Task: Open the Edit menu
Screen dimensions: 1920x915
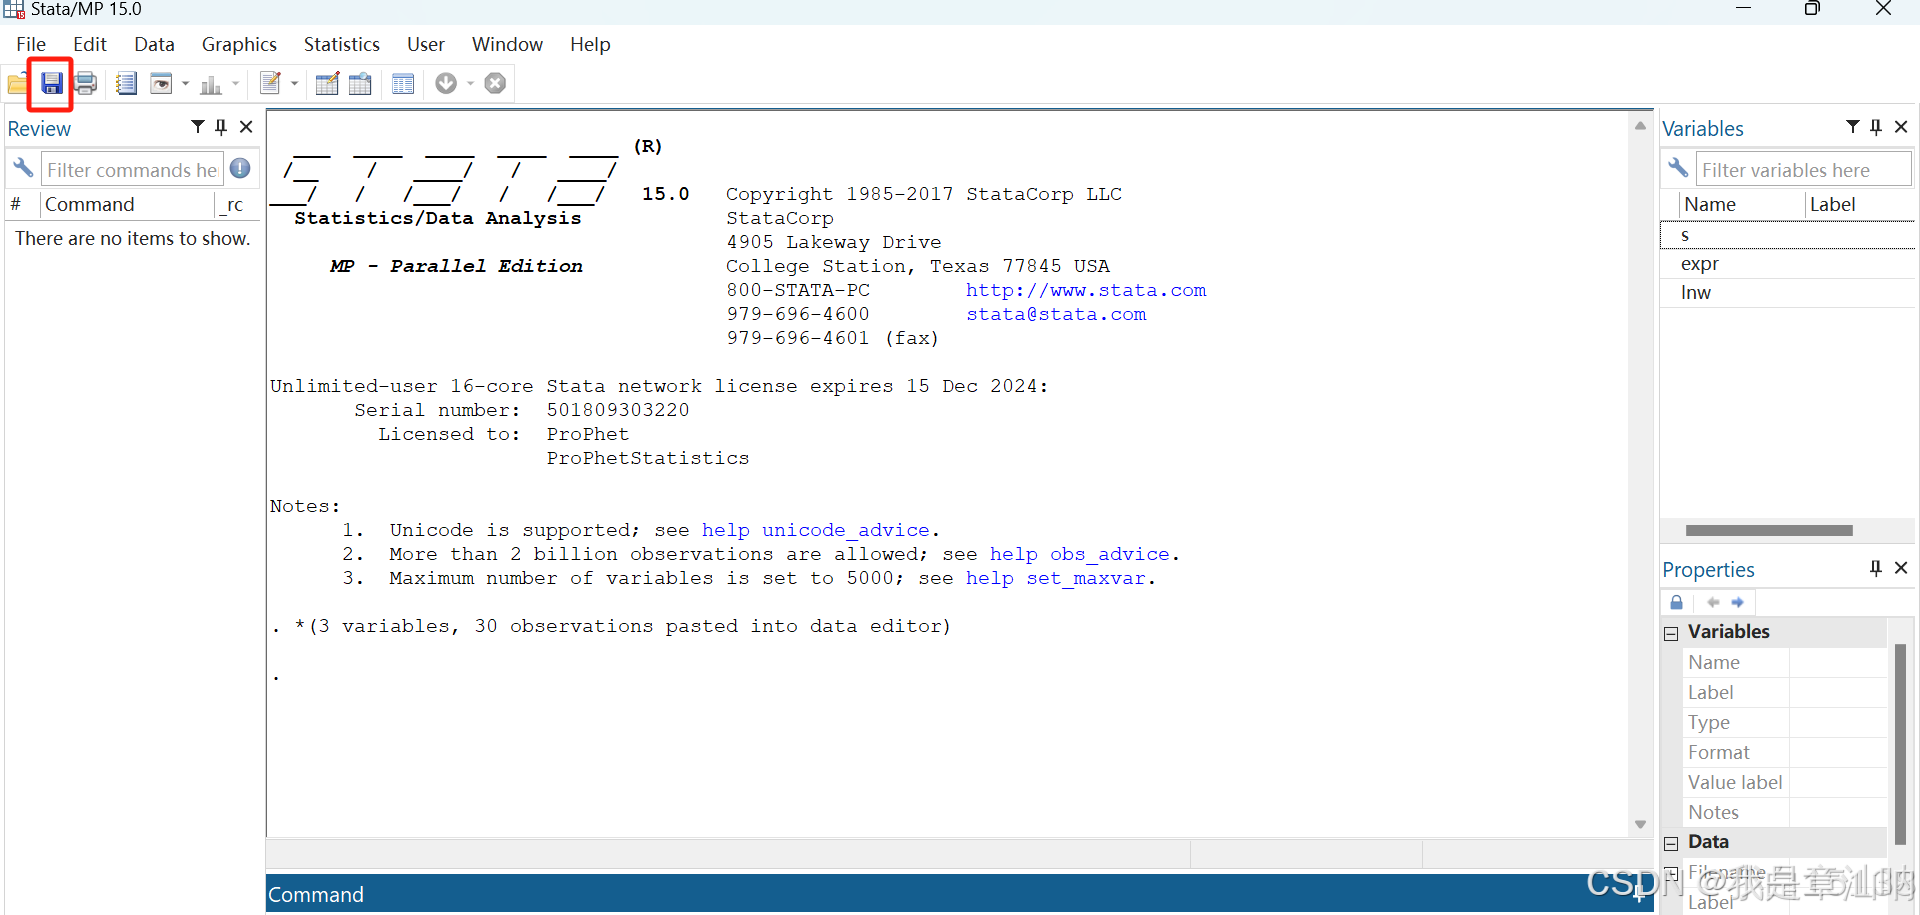Action: pos(90,44)
